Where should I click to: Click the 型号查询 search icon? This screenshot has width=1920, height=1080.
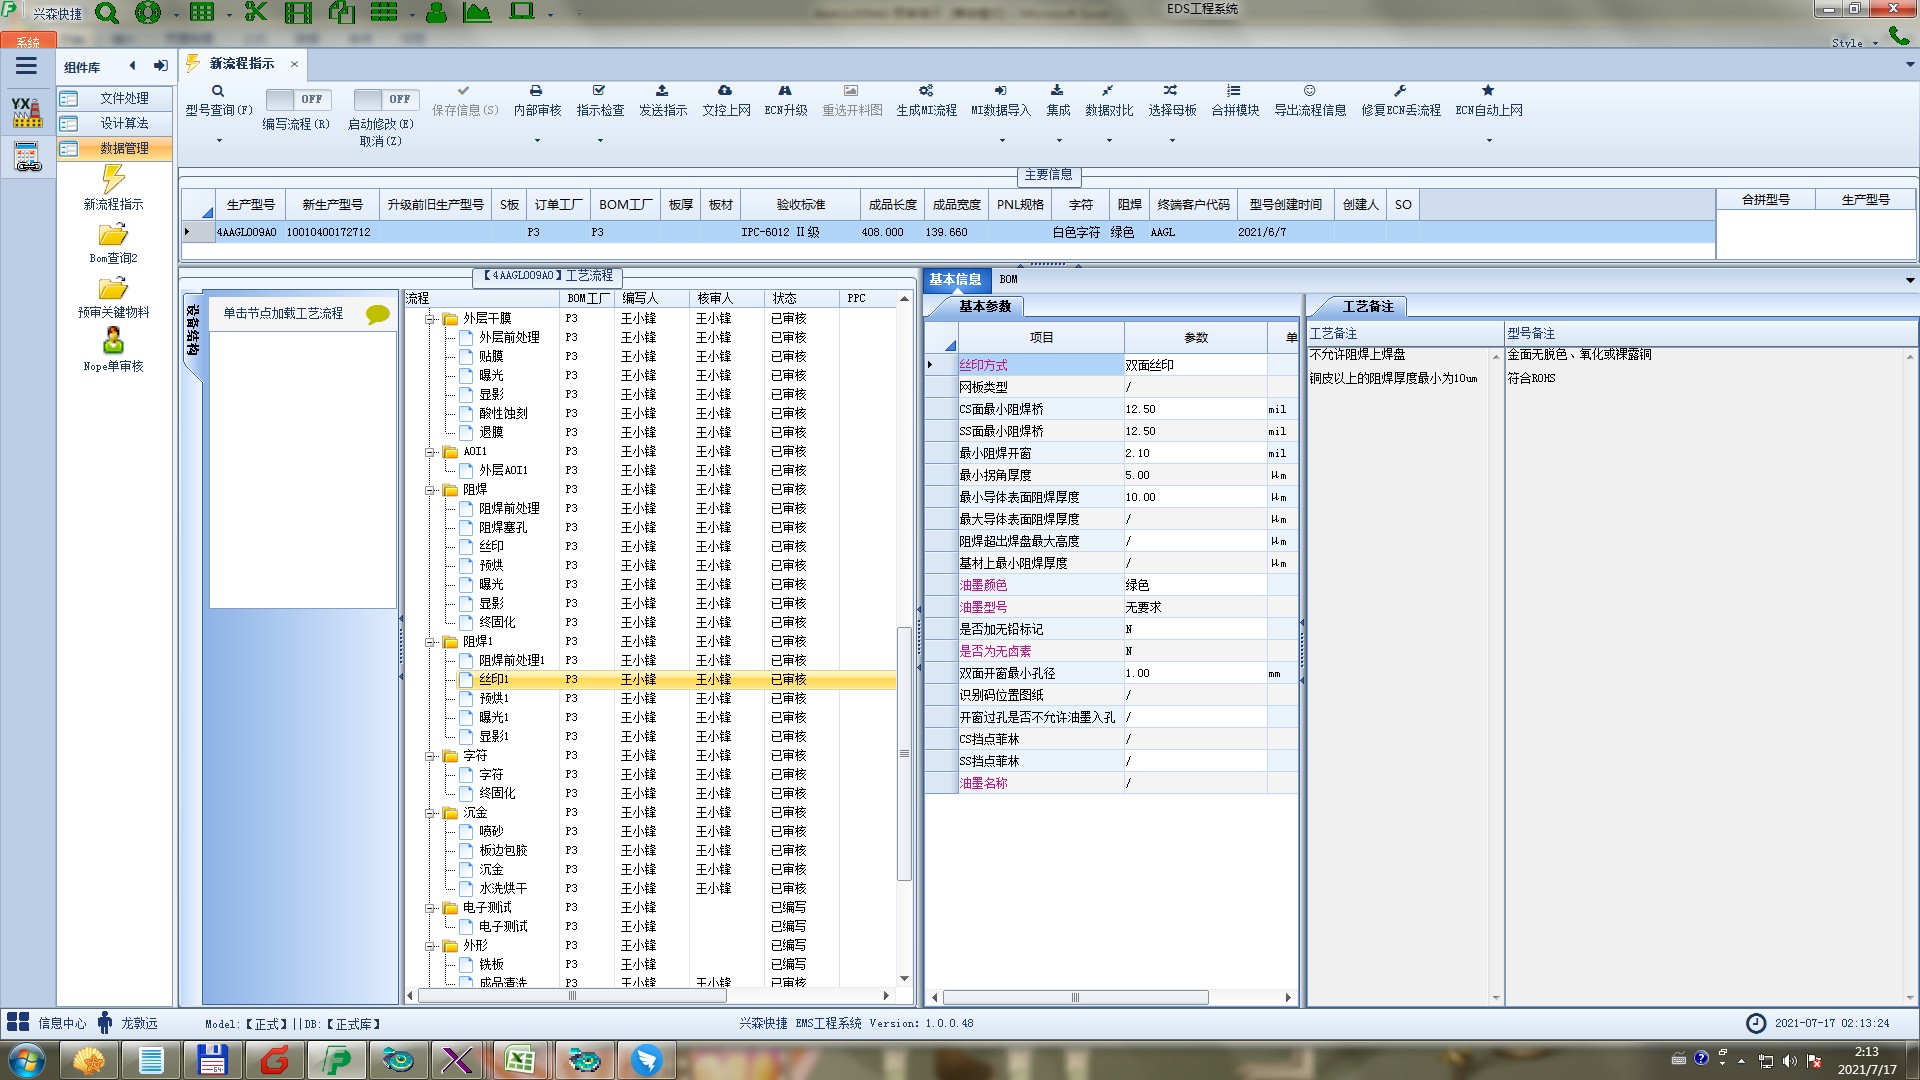point(218,91)
